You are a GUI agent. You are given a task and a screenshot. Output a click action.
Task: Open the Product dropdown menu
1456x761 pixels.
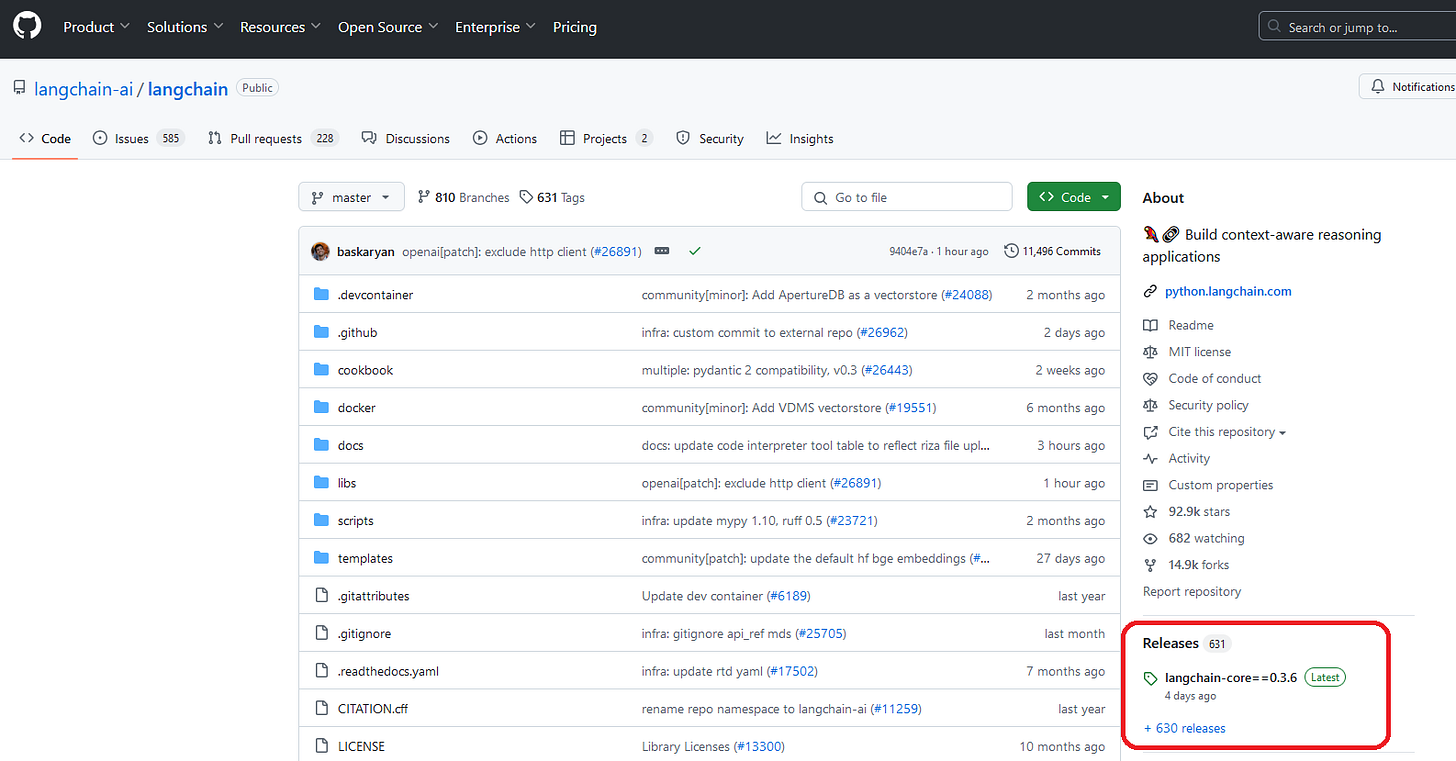tap(97, 27)
